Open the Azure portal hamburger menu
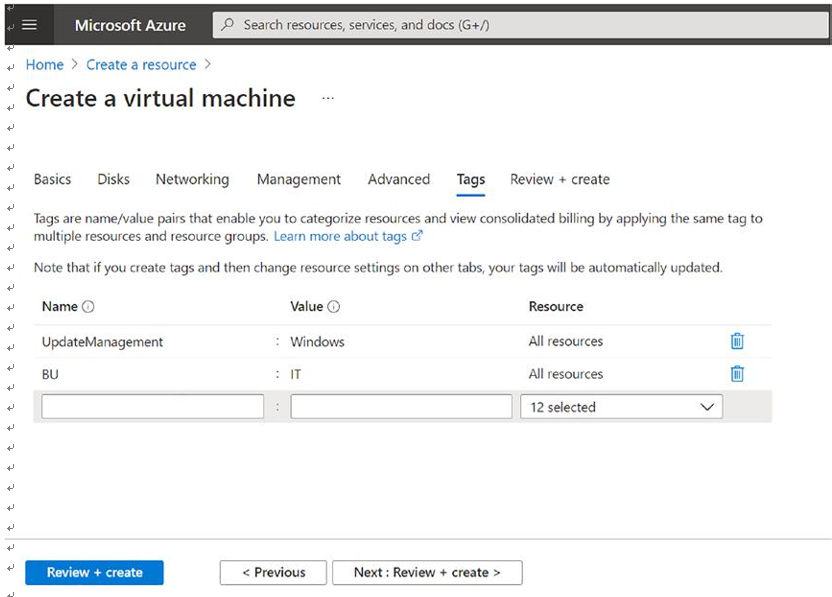 pos(29,25)
